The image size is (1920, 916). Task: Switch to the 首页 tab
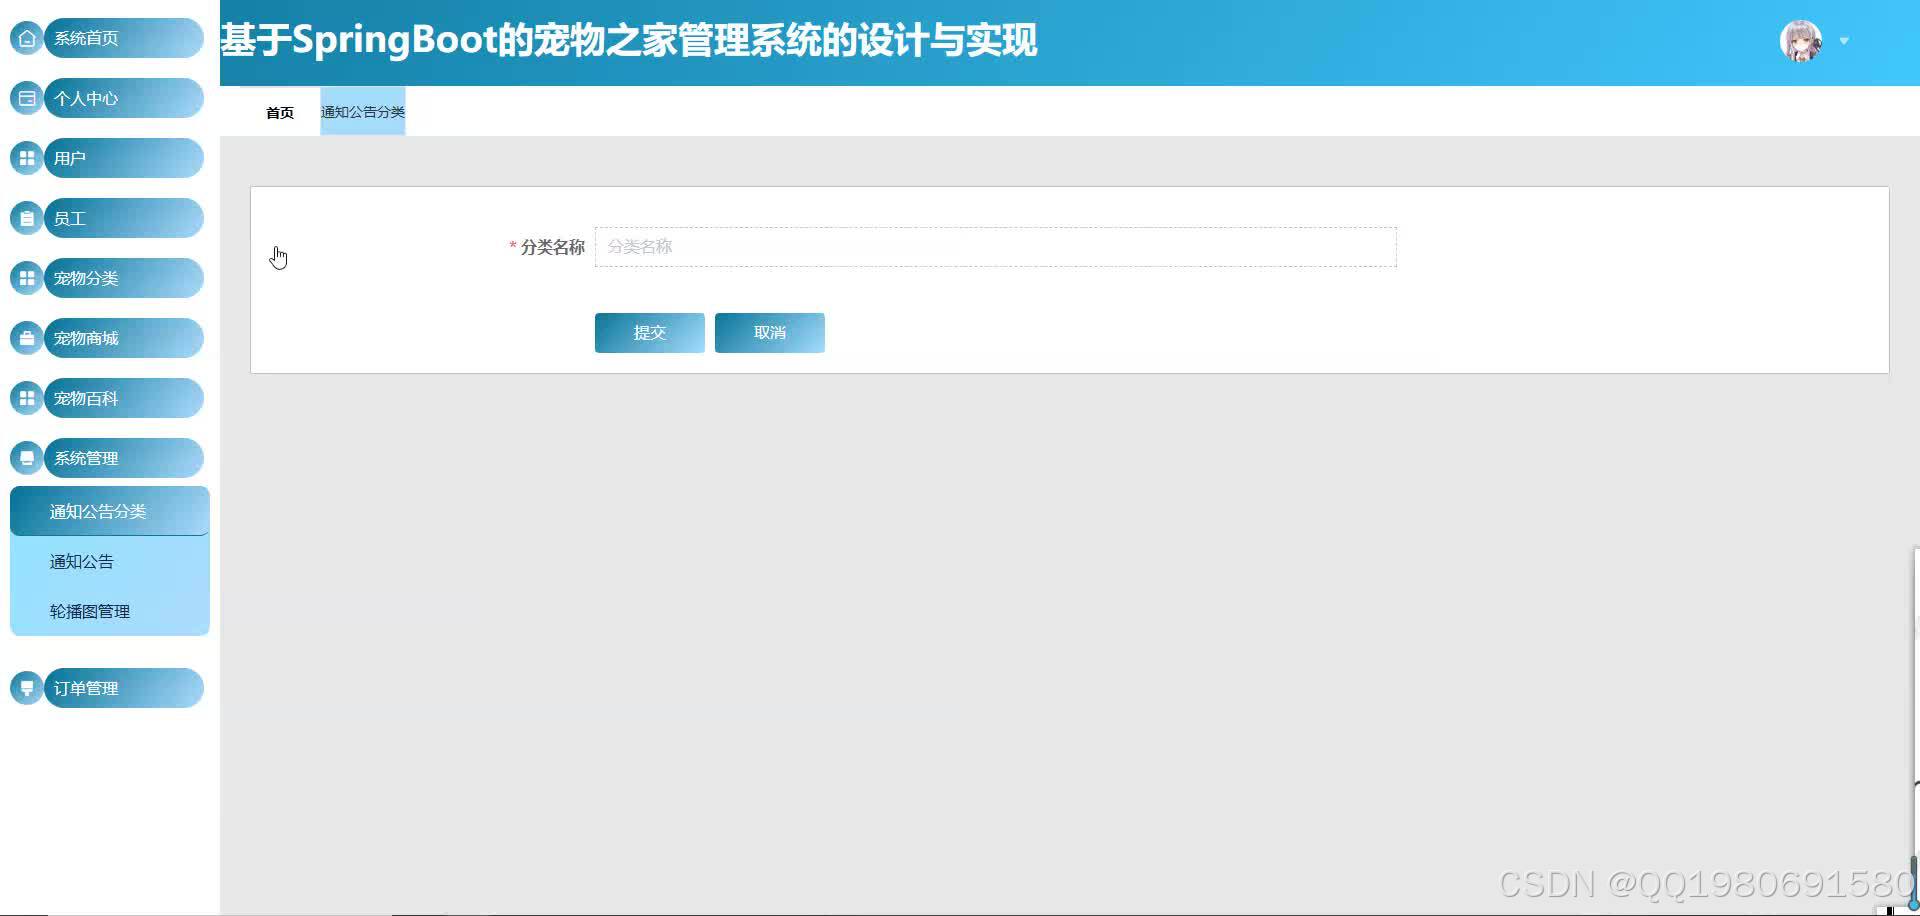coord(278,112)
